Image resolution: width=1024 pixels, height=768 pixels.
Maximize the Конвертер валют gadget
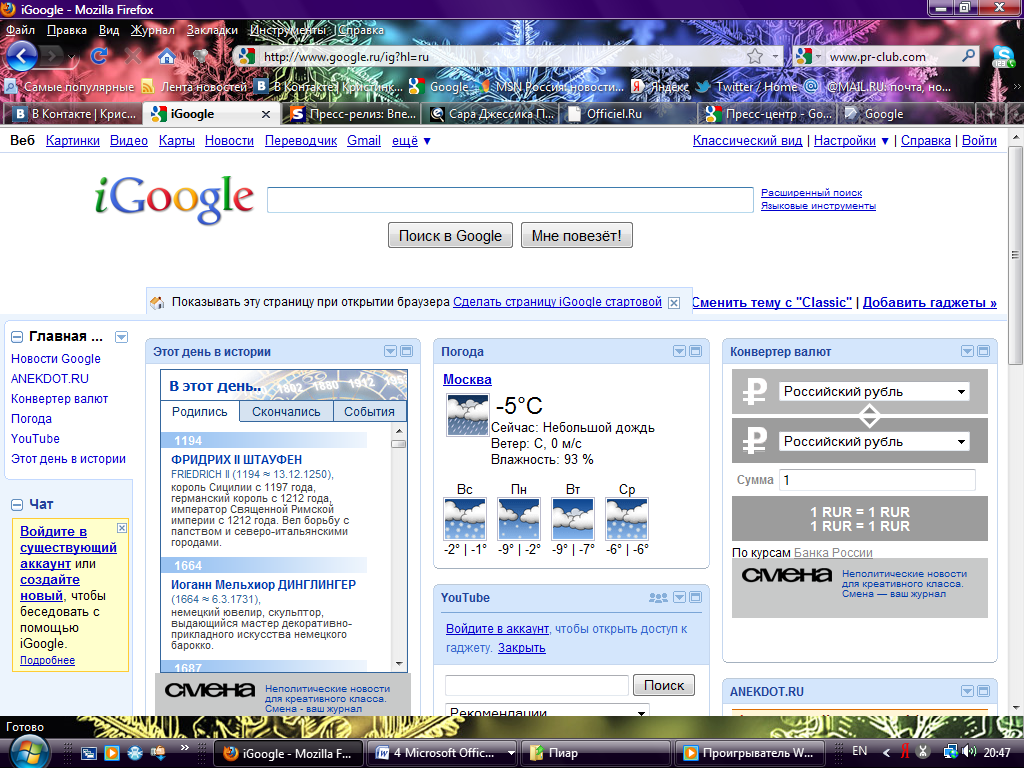click(x=984, y=351)
